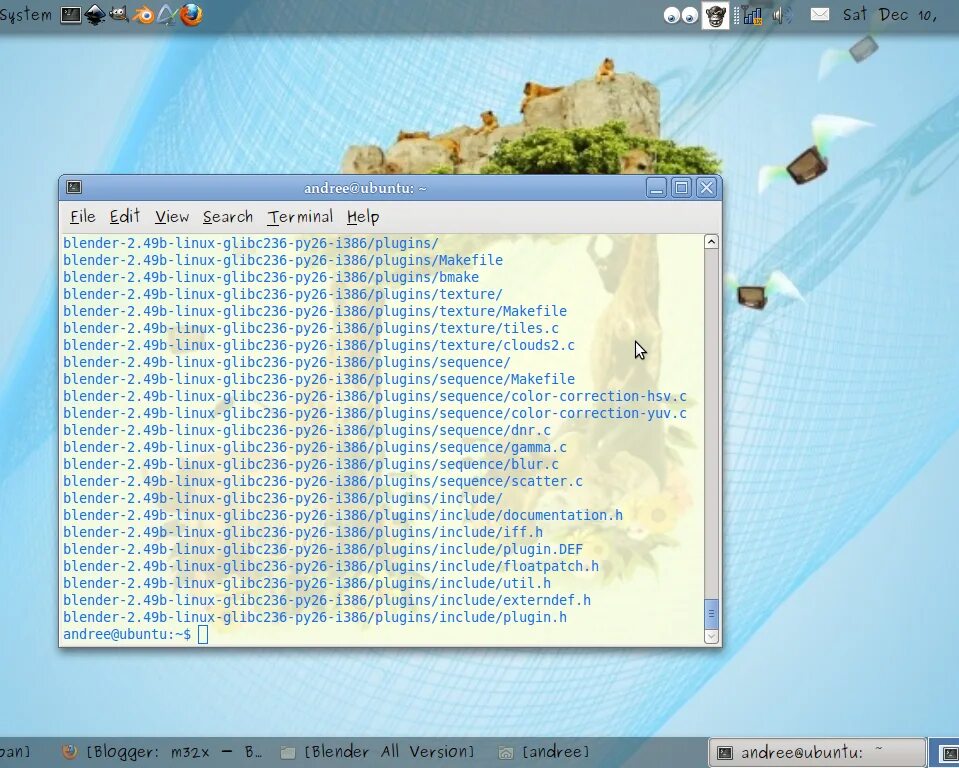959x768 pixels.
Task: Open the System menu in the panel
Action: tap(26, 15)
